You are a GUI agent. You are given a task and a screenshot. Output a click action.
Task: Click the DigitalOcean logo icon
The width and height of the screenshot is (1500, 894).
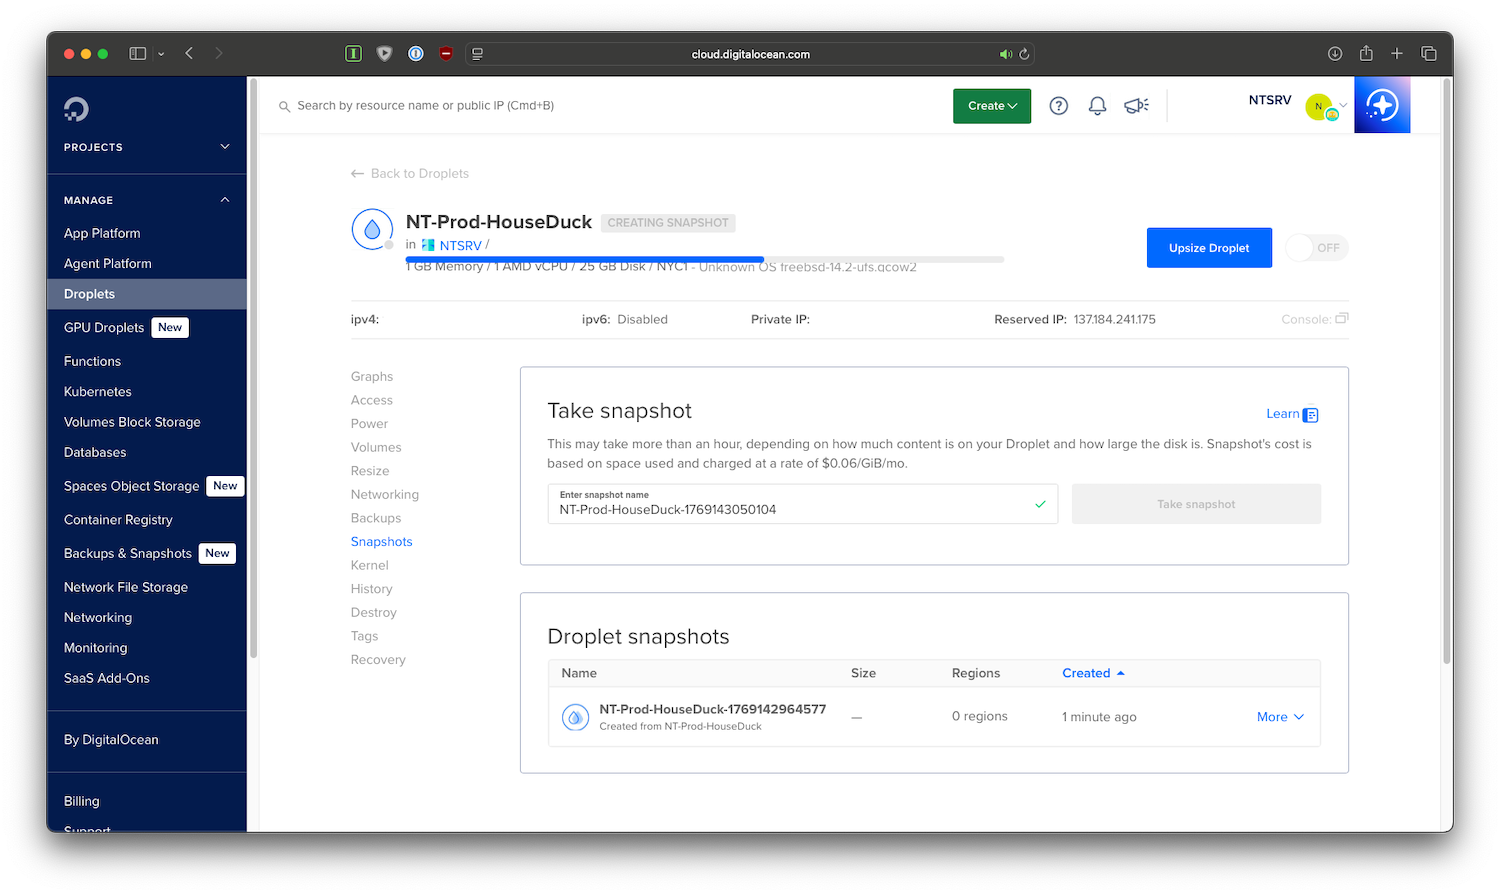(x=76, y=109)
